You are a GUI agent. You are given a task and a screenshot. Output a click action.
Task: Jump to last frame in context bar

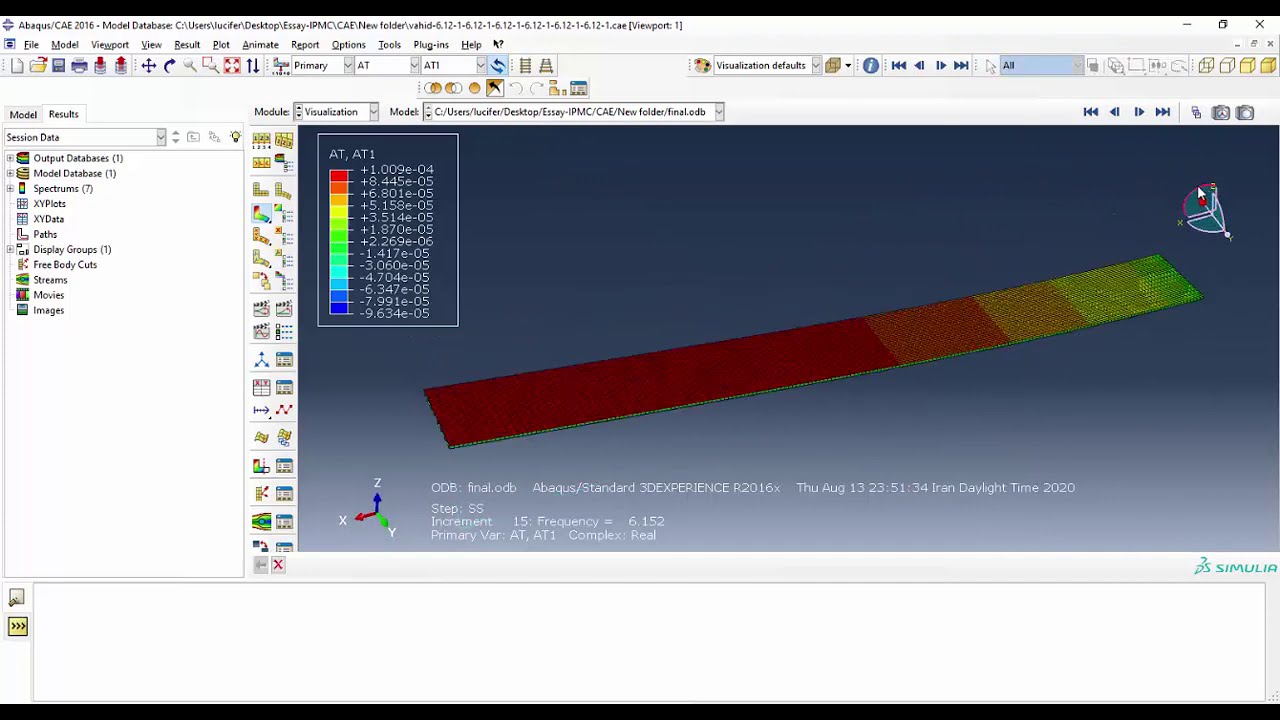coord(1162,112)
